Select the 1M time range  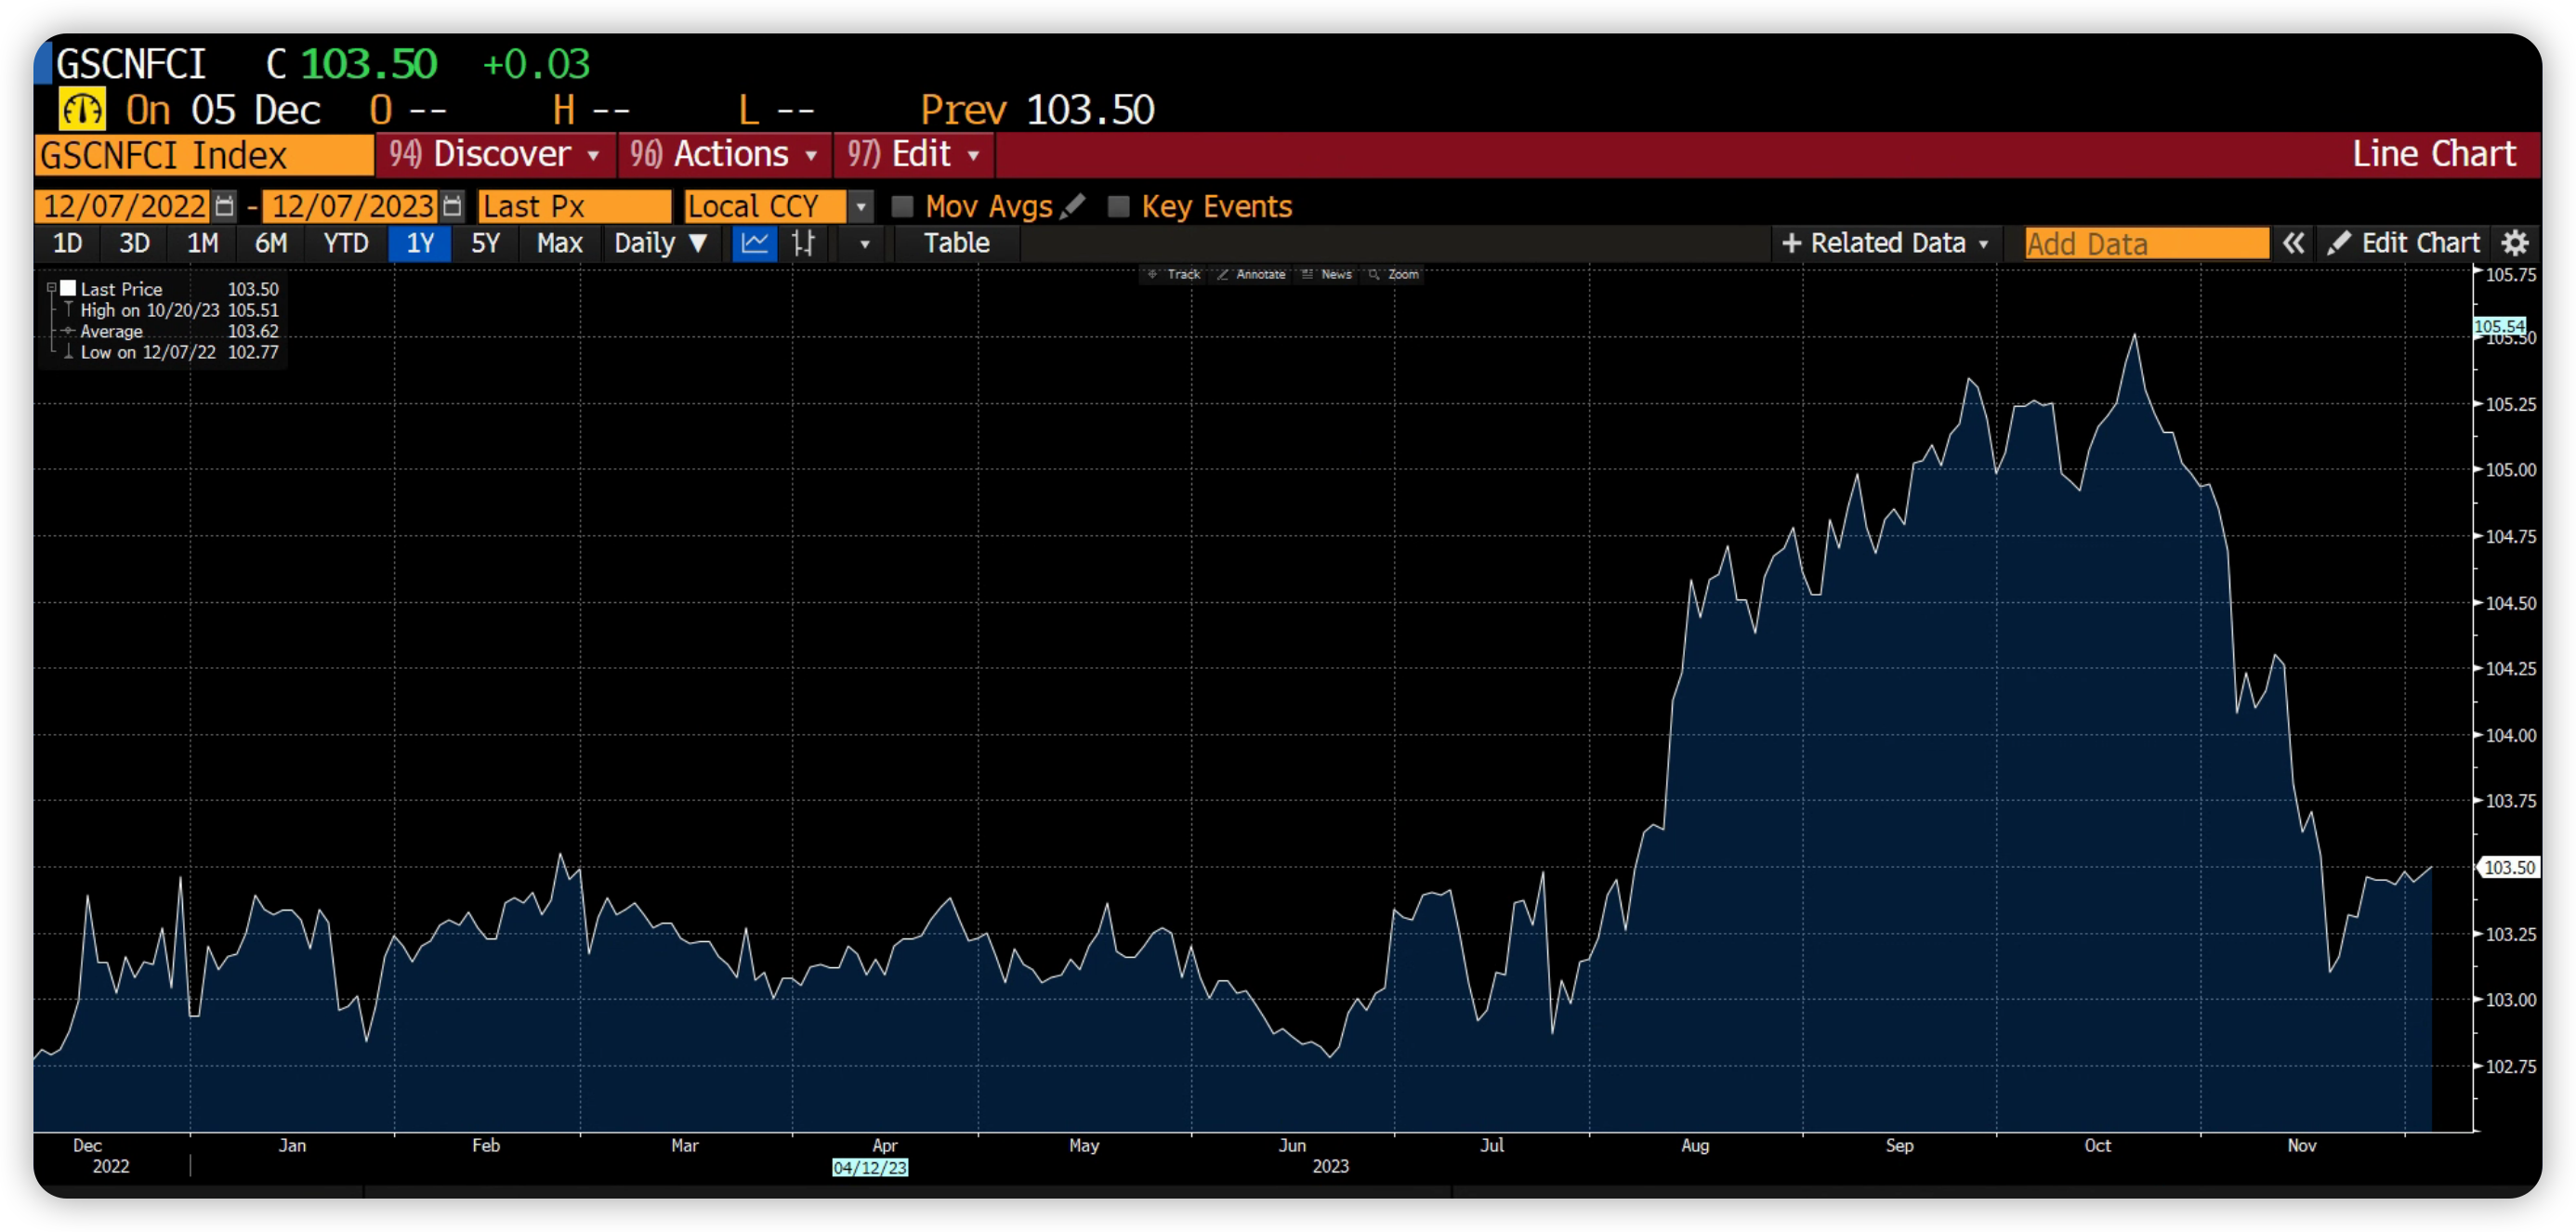tap(202, 243)
